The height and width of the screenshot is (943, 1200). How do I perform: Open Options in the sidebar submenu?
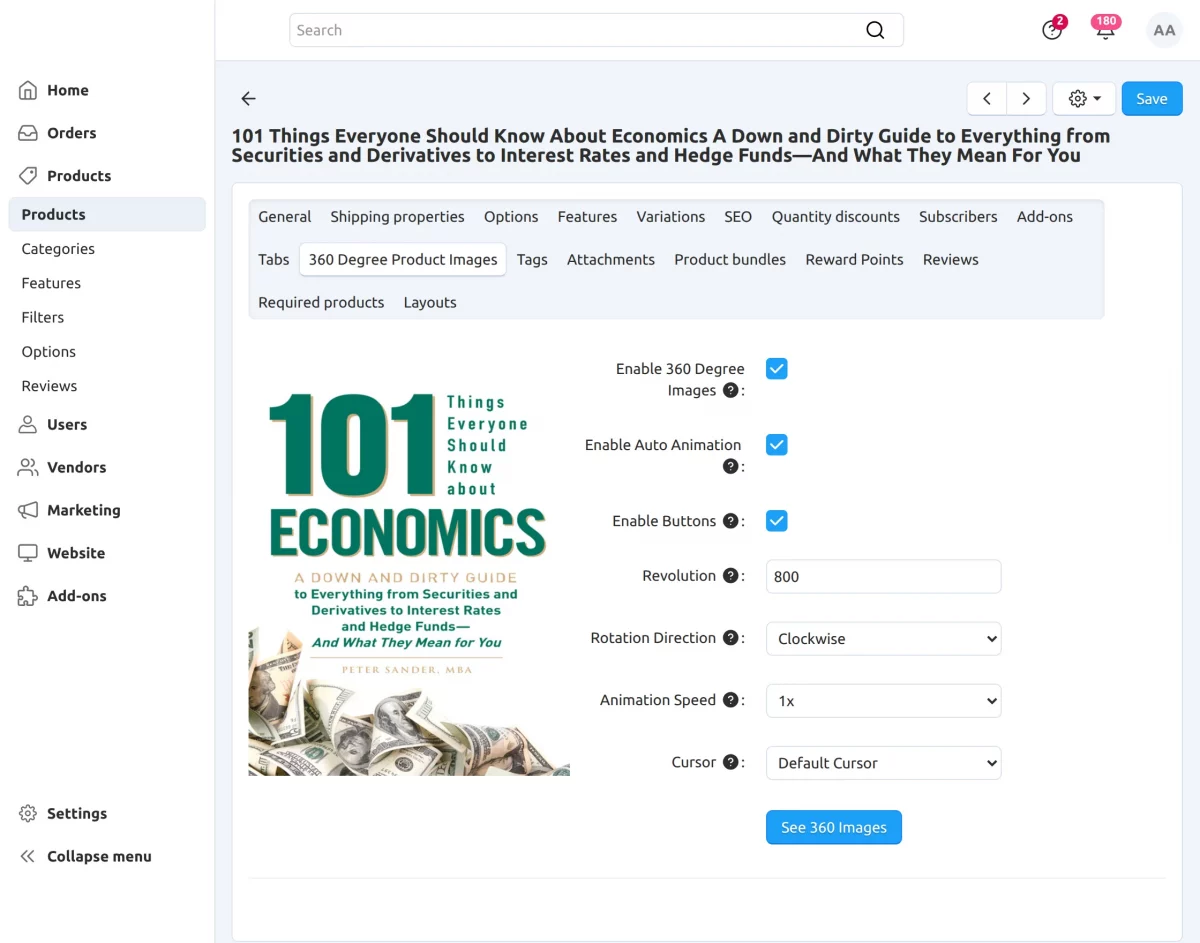[x=49, y=352]
